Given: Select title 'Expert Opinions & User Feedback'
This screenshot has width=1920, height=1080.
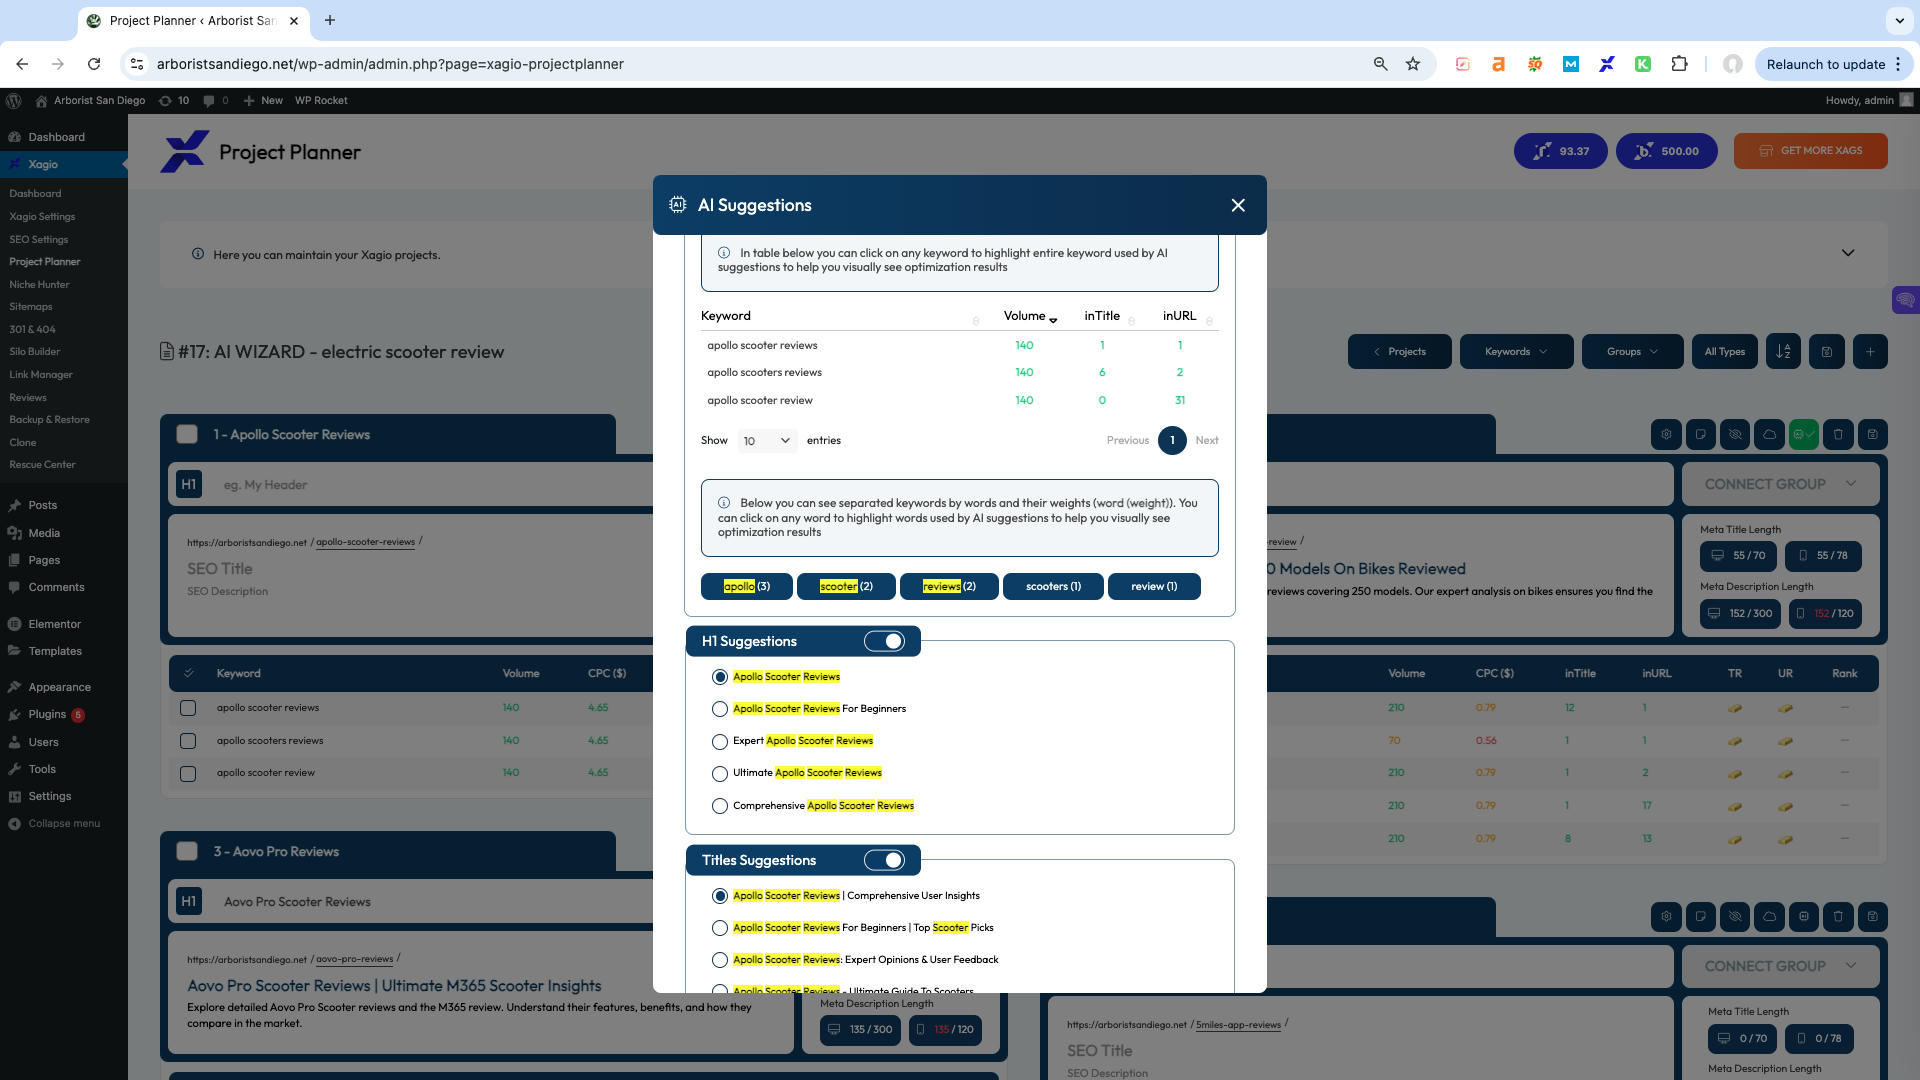Looking at the screenshot, I should tap(720, 960).
